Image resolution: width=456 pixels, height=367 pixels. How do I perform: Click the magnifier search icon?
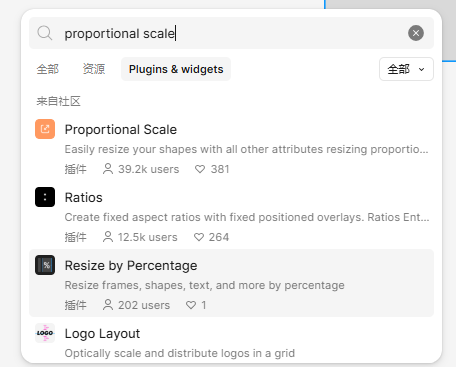[45, 33]
